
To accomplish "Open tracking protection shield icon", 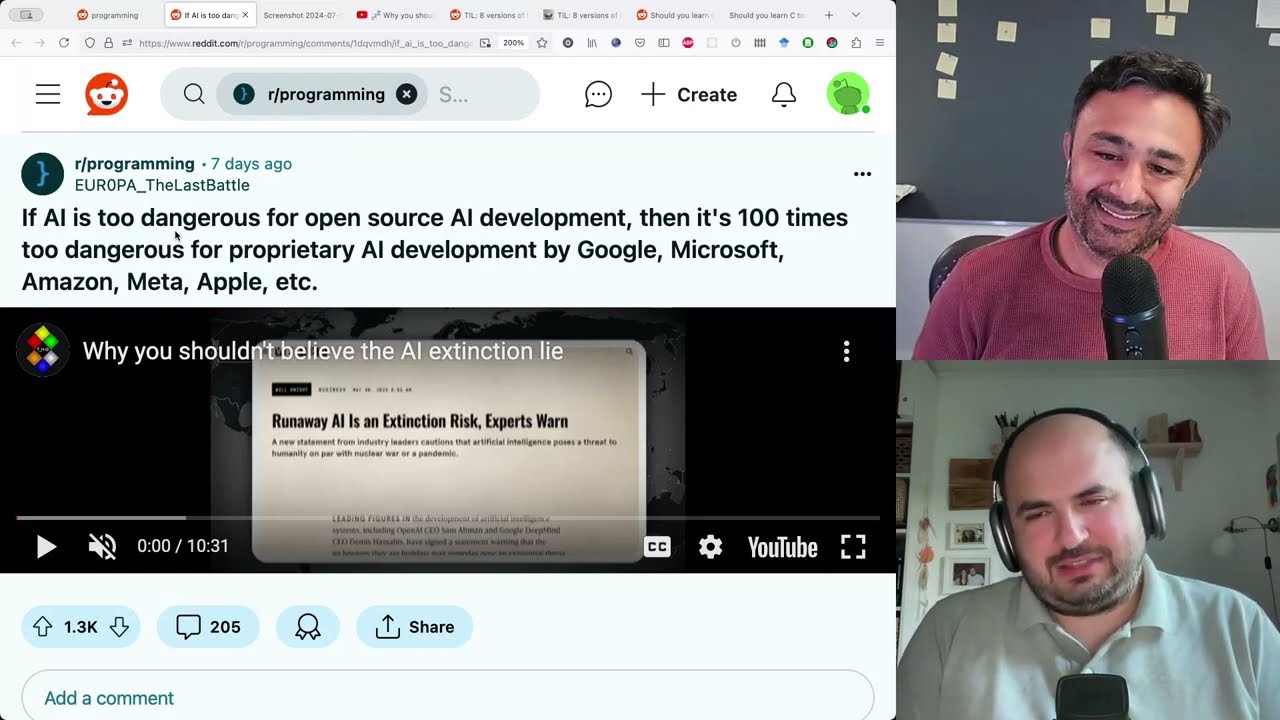I will pyautogui.click(x=90, y=43).
